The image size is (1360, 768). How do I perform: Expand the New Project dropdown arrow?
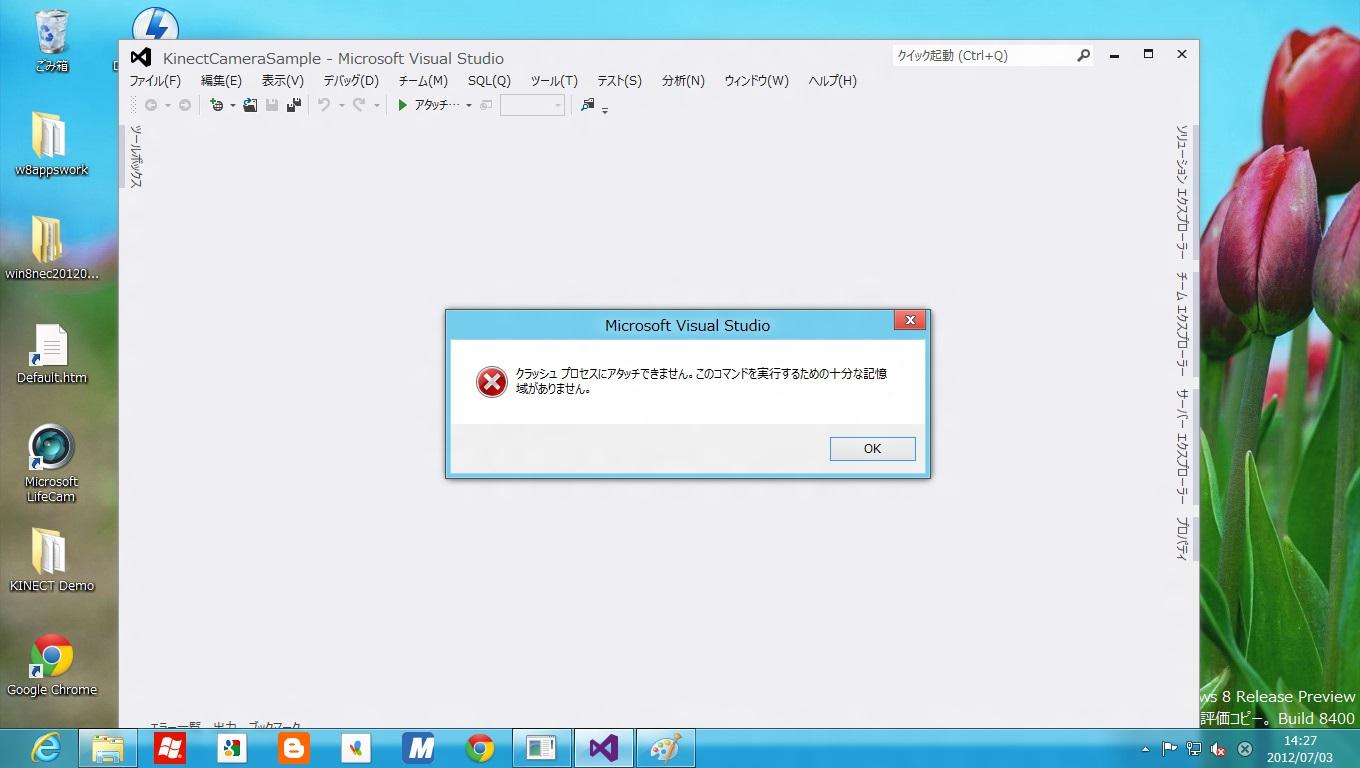(x=233, y=105)
